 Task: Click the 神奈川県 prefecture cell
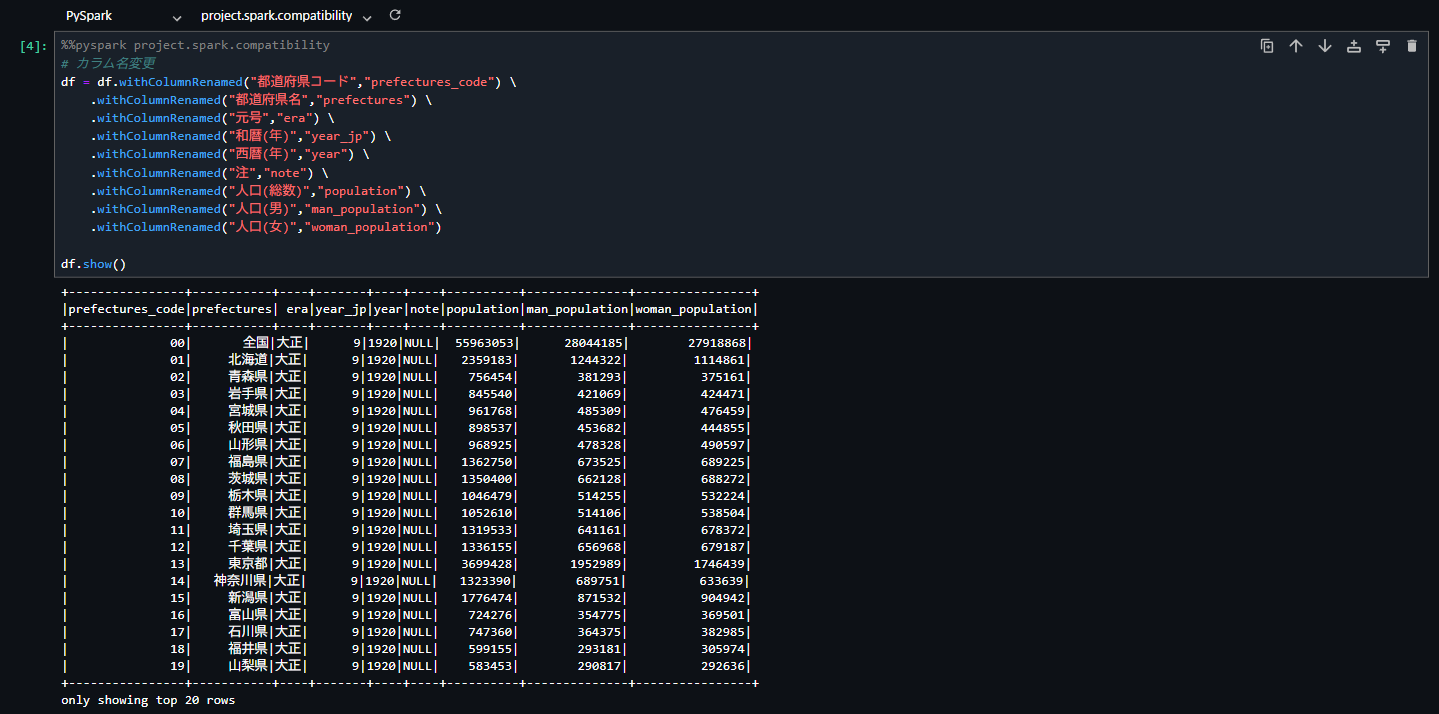point(241,581)
